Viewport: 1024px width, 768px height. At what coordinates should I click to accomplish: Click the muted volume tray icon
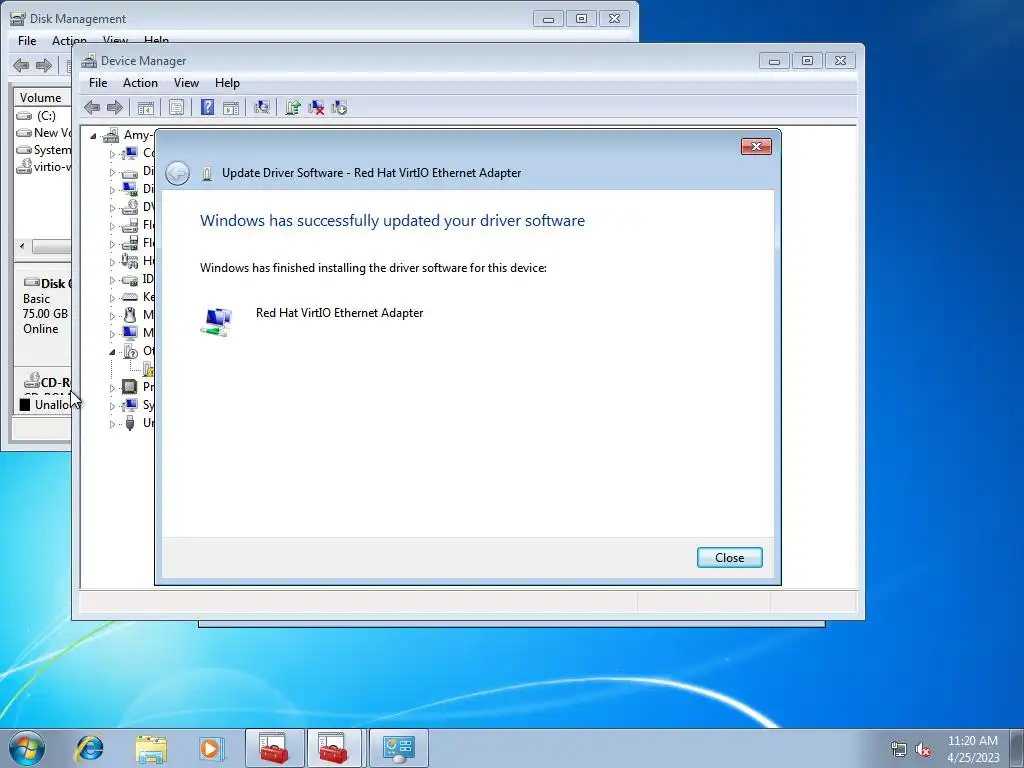pos(923,749)
